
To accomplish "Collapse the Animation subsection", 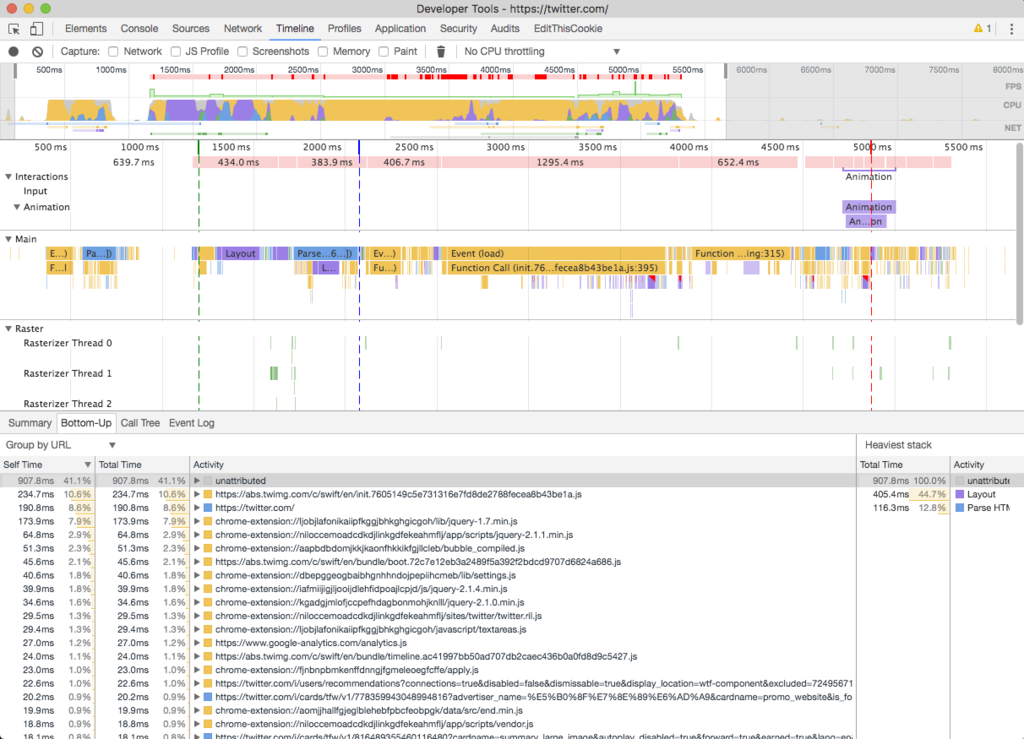I will tap(17, 207).
